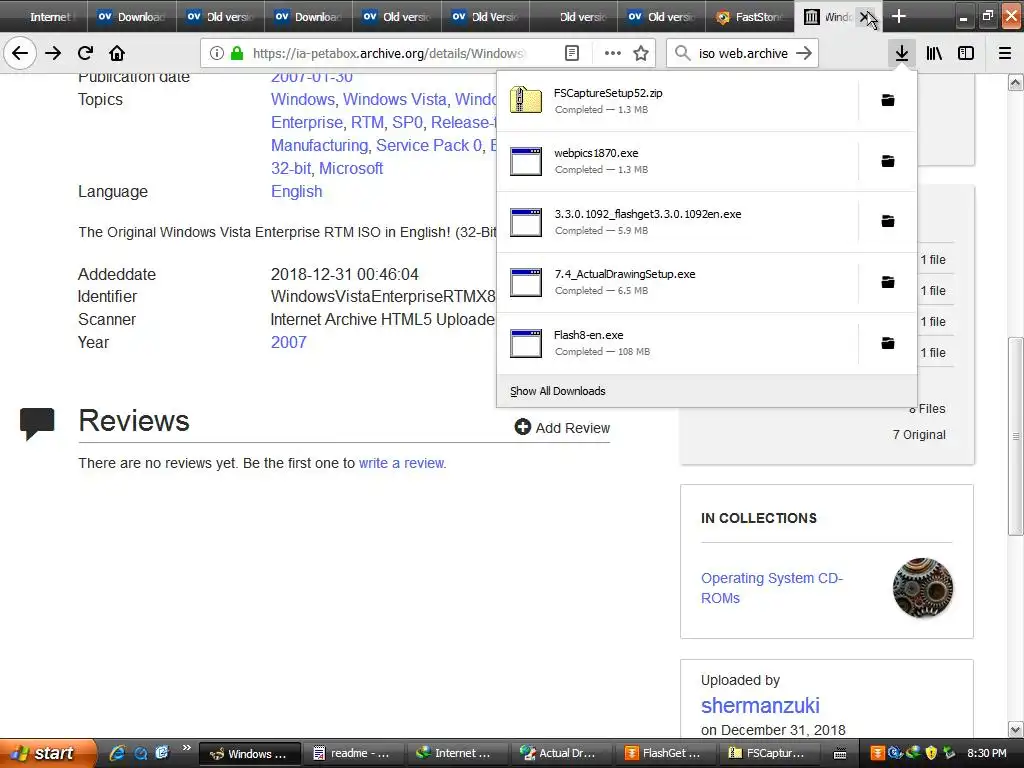This screenshot has height=768, width=1024.
Task: Toggle the downloads panel arrow button
Action: [x=902, y=53]
